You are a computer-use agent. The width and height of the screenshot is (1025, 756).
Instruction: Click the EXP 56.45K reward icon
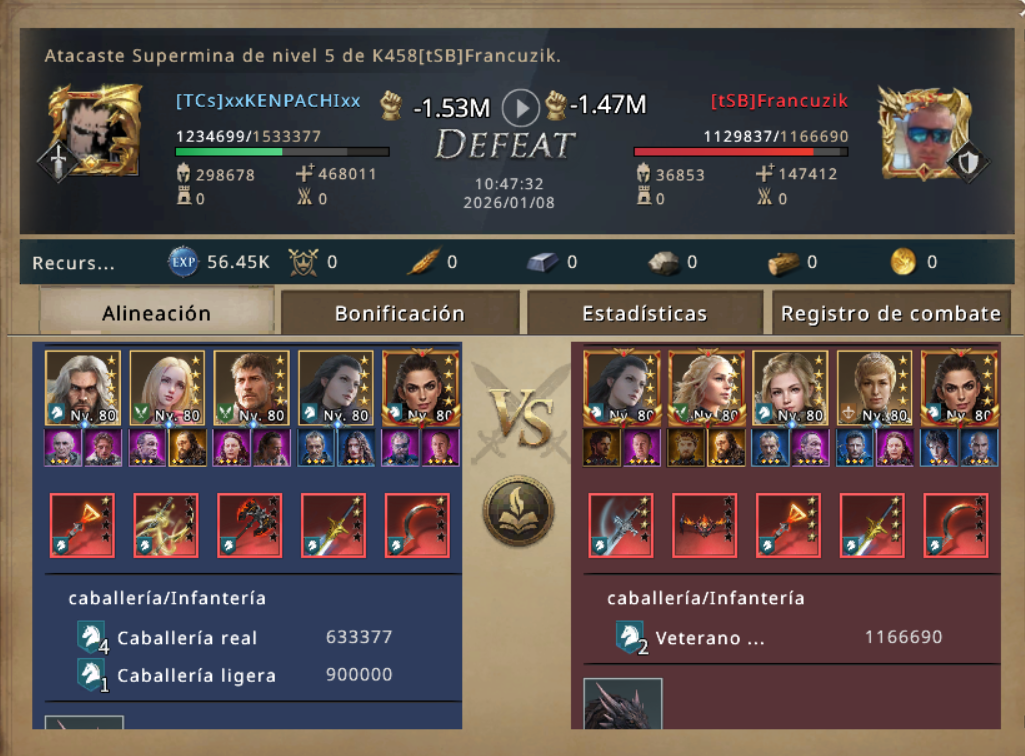[x=183, y=262]
